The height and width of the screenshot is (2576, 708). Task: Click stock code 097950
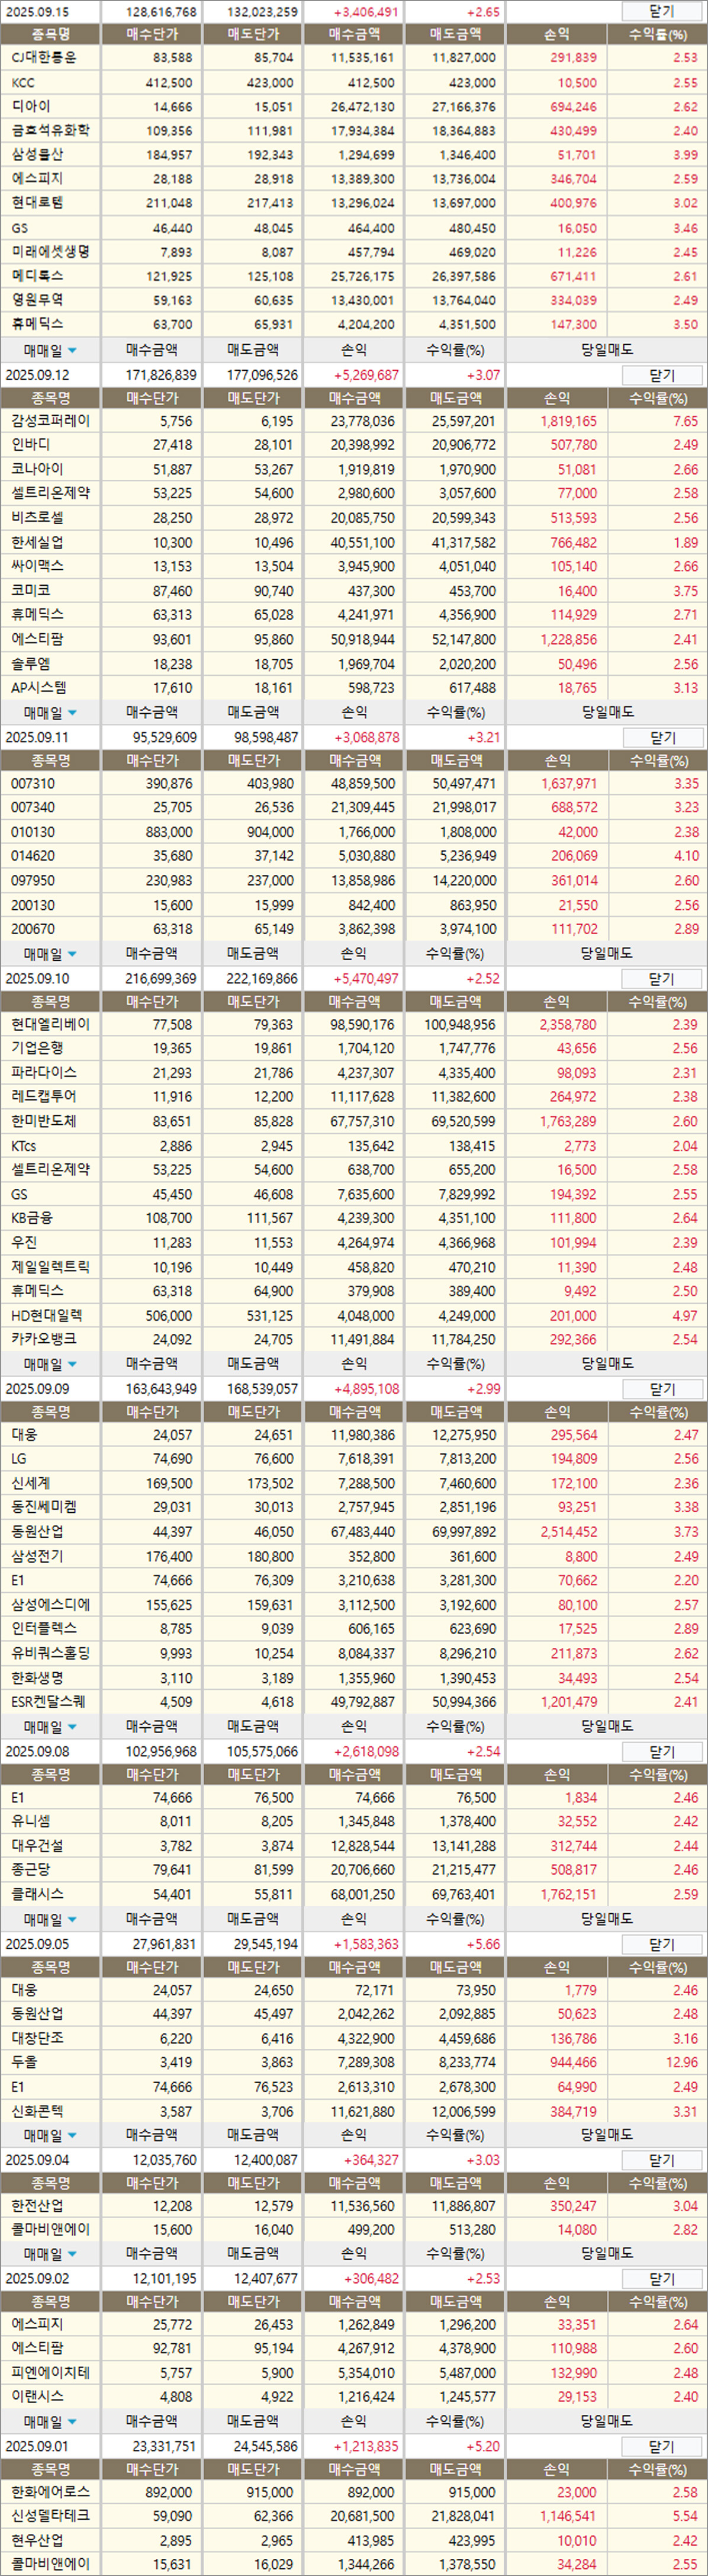click(x=33, y=881)
